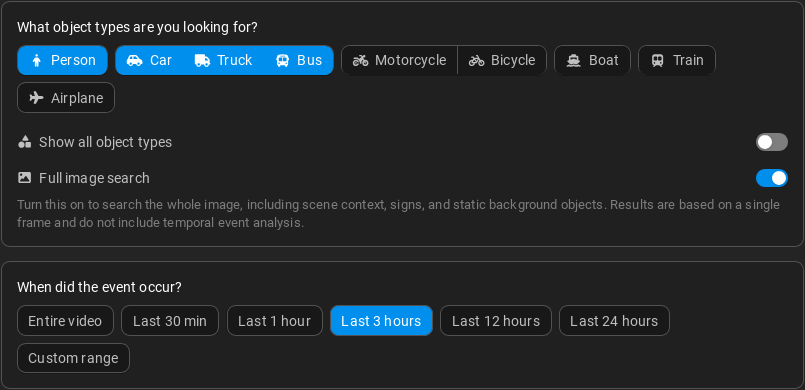
Task: Select the Boat object type
Action: tap(592, 60)
